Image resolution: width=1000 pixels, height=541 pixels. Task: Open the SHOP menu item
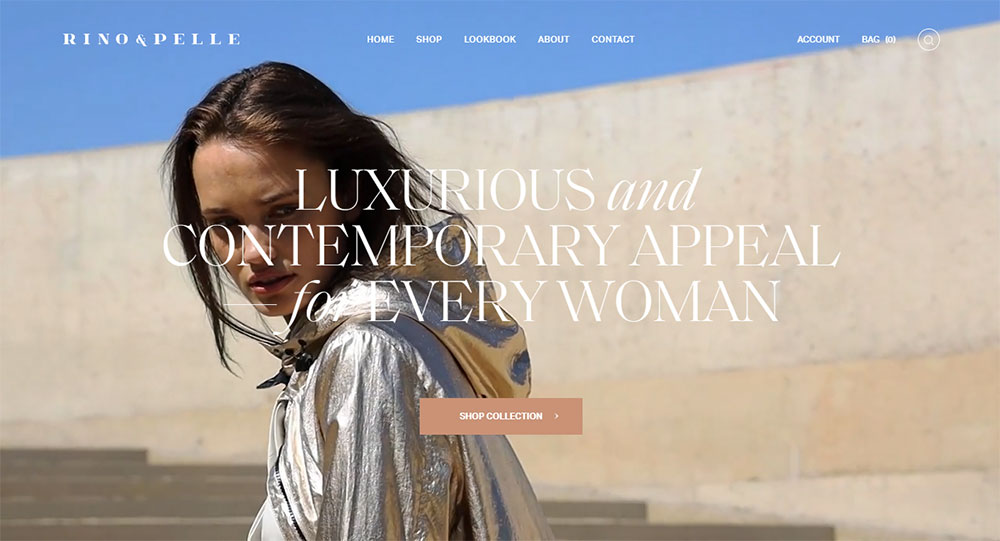click(429, 40)
